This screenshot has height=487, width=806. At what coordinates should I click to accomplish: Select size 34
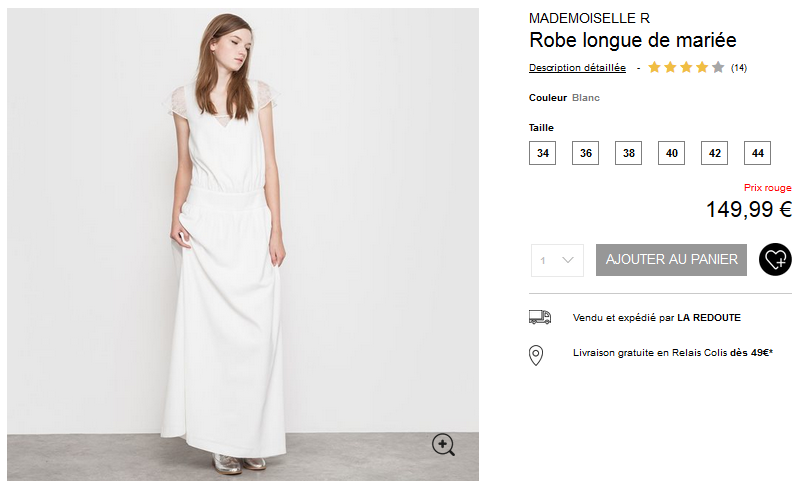tap(542, 153)
